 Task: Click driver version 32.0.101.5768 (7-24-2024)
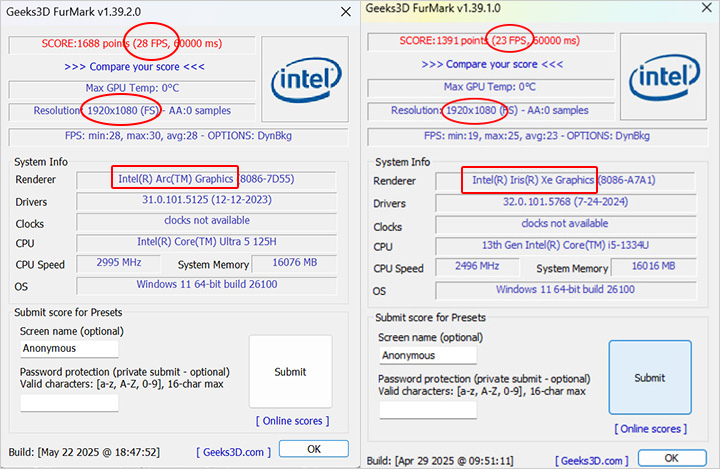[566, 202]
